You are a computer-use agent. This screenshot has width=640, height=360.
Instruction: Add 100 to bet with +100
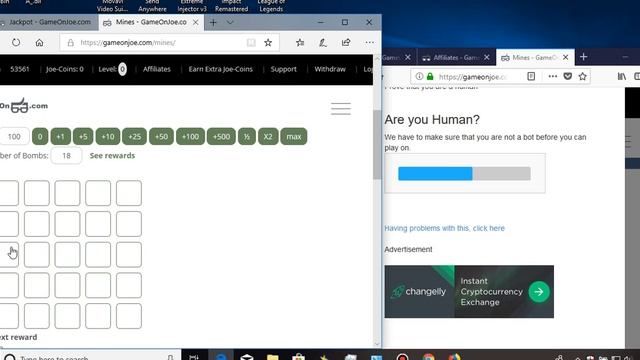point(190,136)
